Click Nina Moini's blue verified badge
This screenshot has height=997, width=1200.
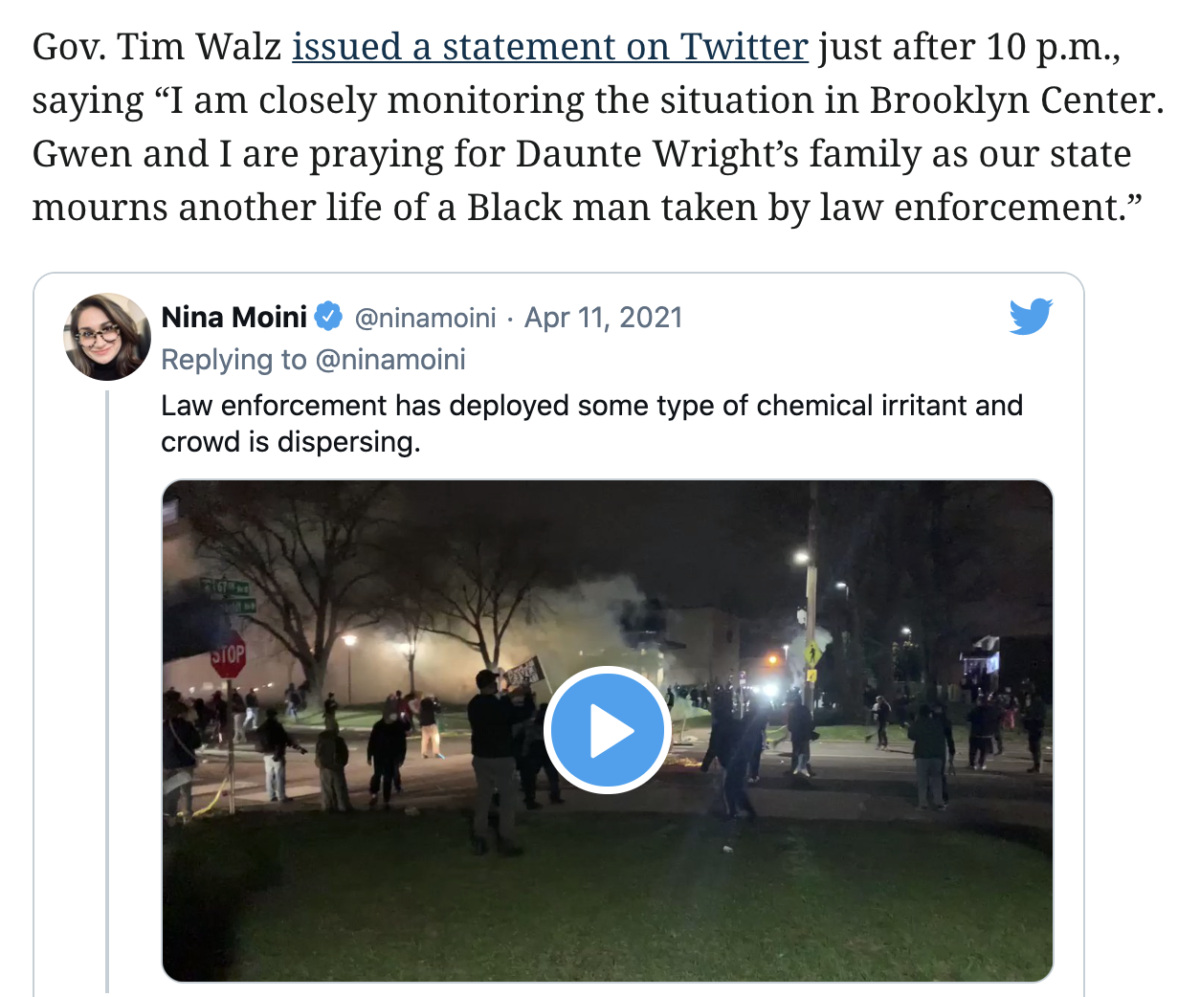coord(329,318)
